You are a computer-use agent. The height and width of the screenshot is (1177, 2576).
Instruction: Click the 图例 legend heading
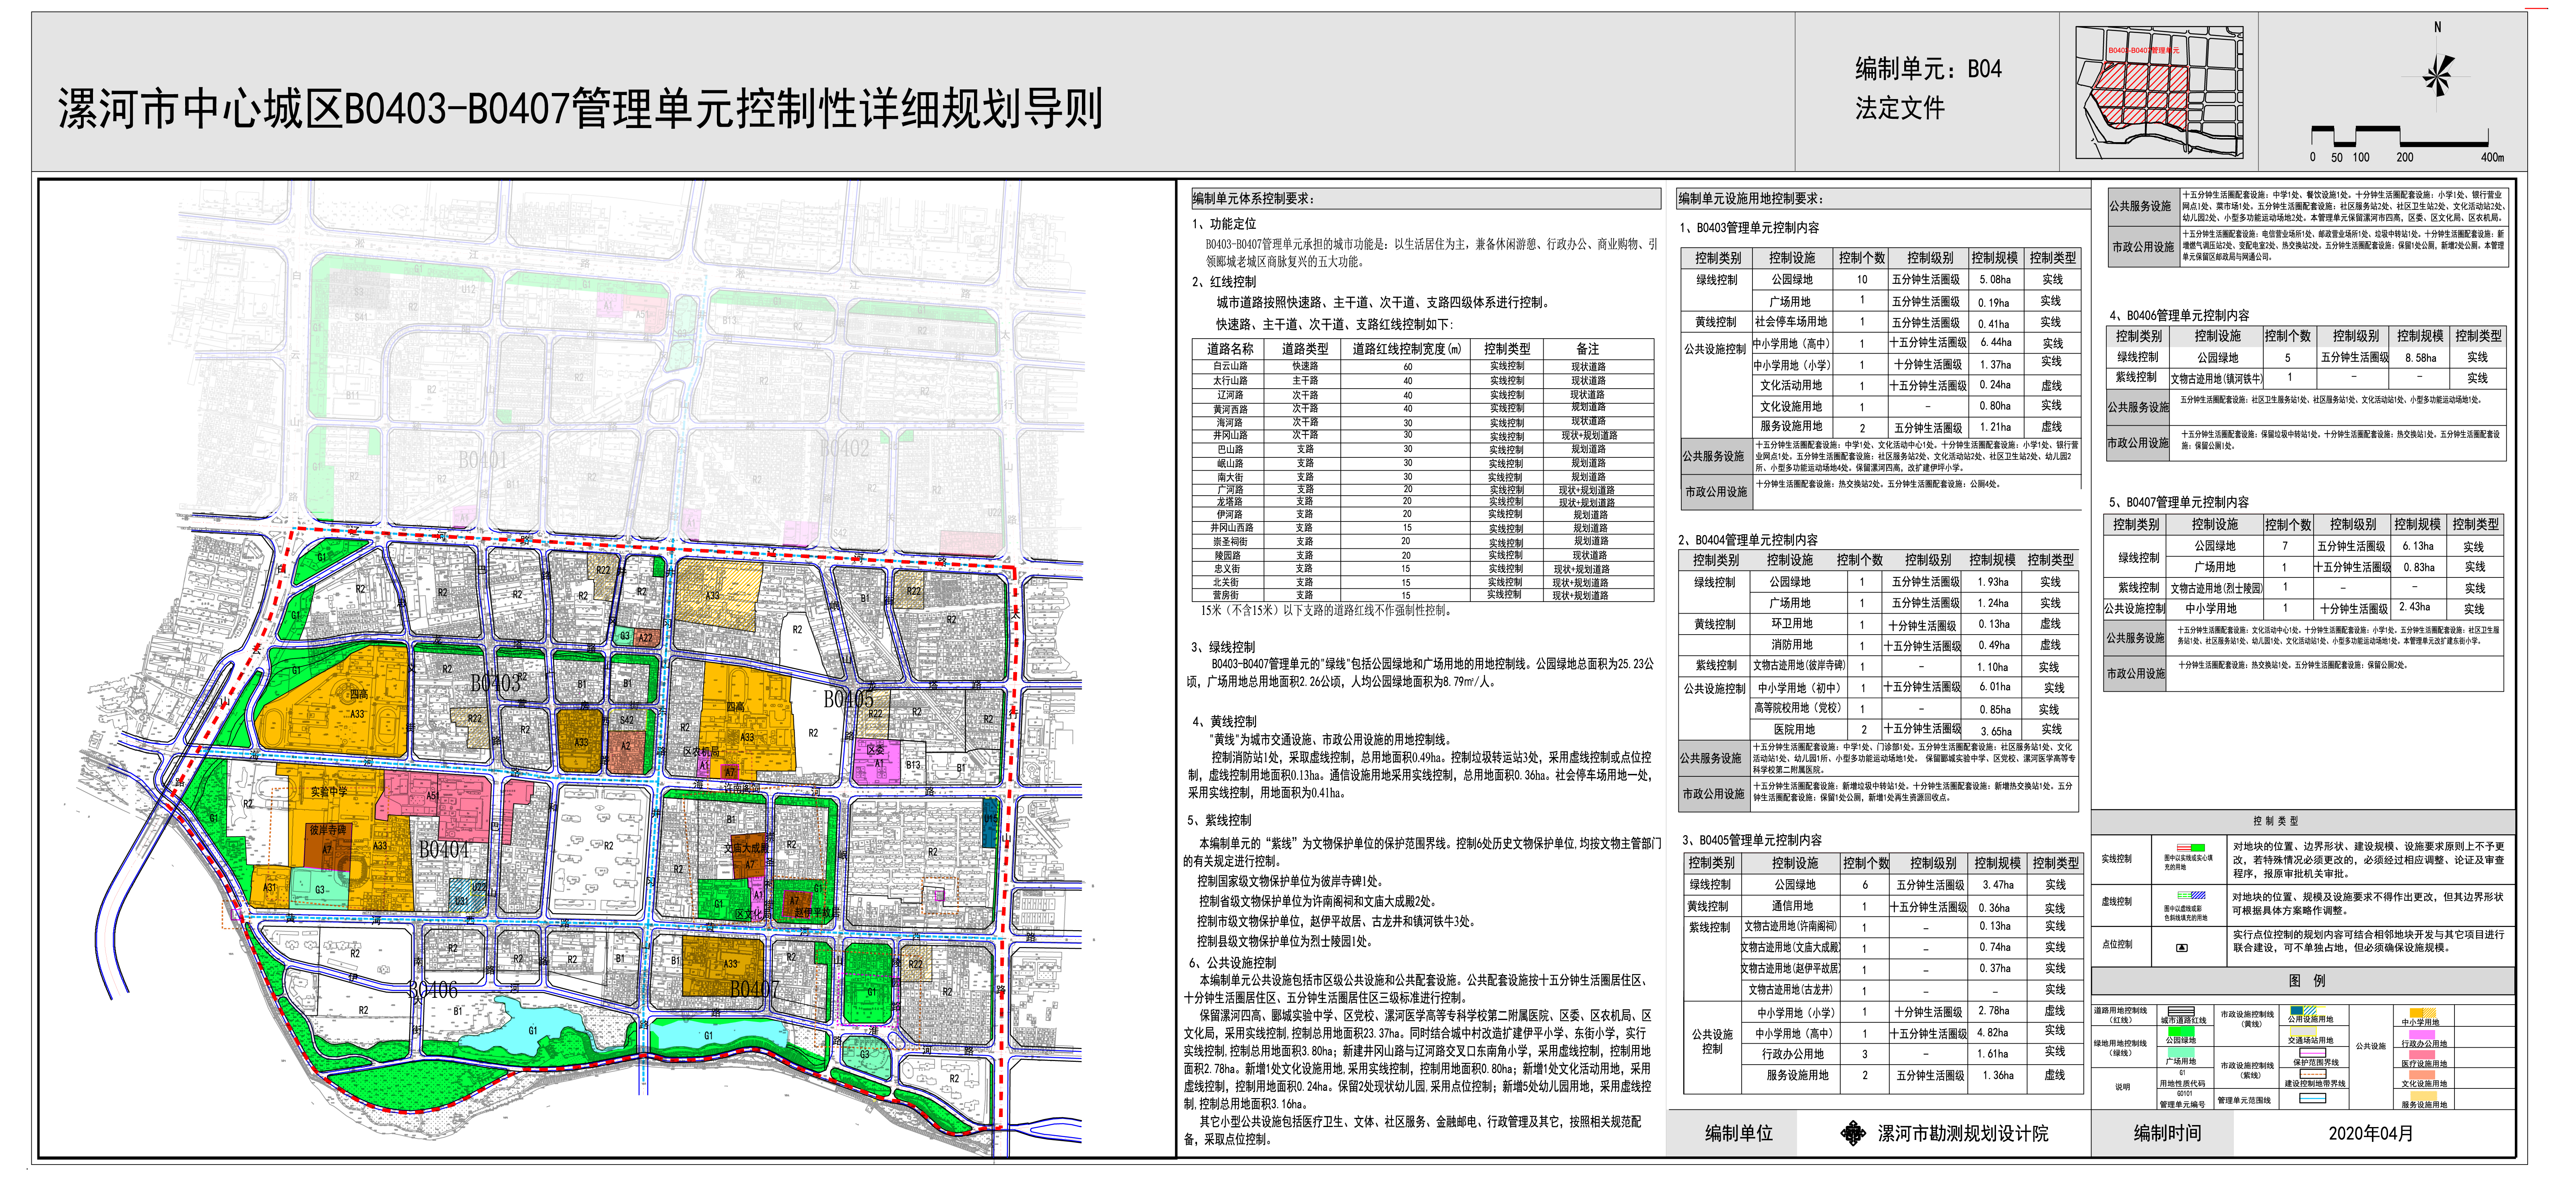pyautogui.click(x=2307, y=981)
